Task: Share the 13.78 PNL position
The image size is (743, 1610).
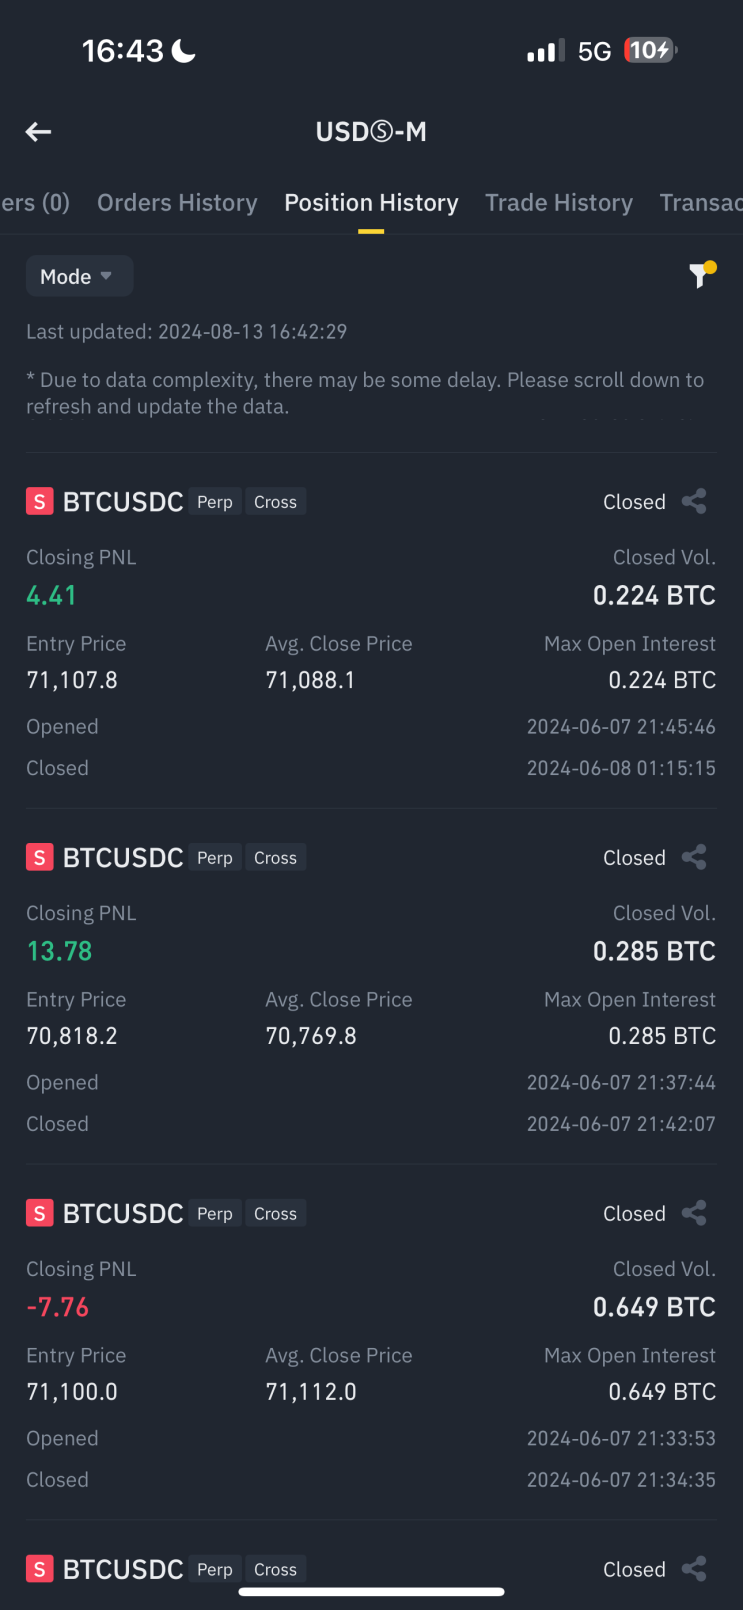Action: 694,858
